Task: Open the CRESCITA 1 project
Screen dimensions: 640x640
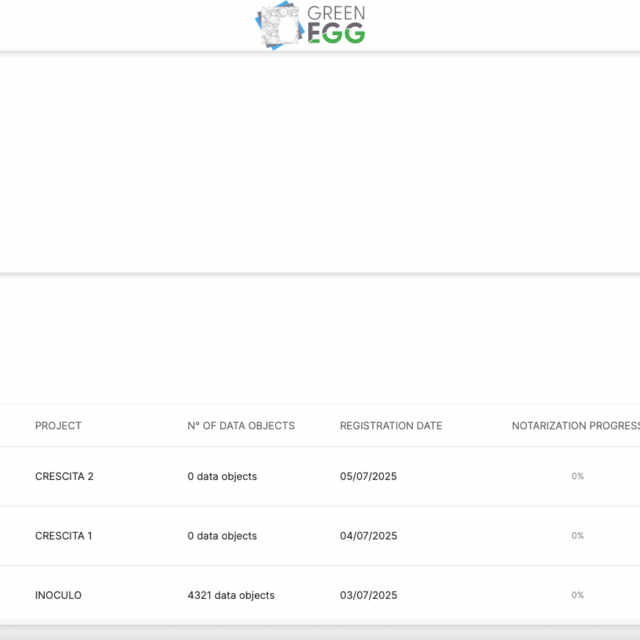Action: 63,536
